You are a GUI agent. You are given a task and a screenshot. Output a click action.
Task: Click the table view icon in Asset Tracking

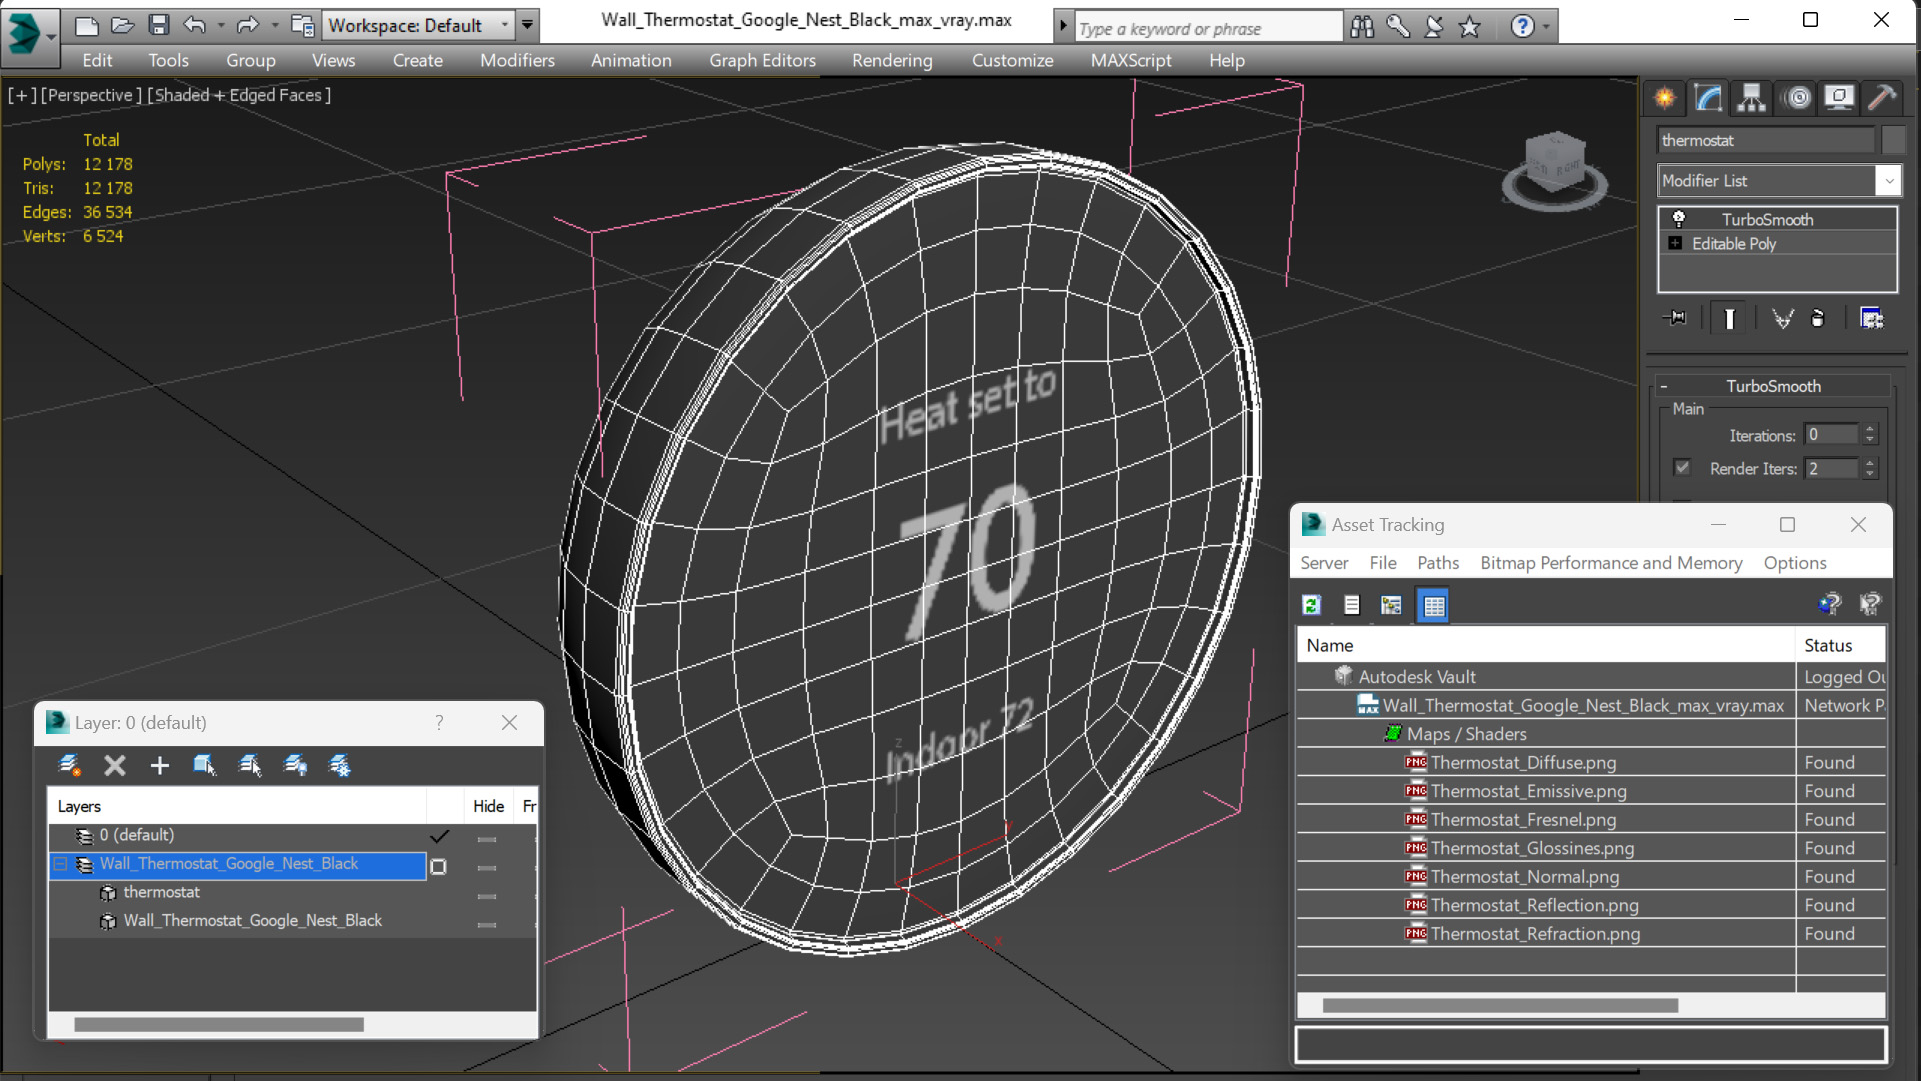pos(1433,605)
